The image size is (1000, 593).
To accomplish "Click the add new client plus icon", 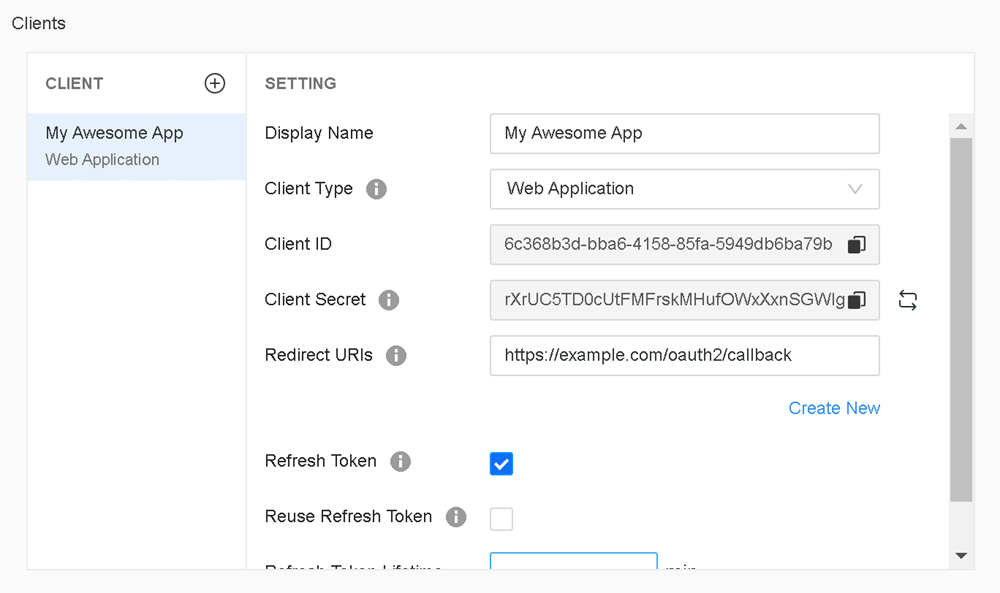I will [215, 83].
